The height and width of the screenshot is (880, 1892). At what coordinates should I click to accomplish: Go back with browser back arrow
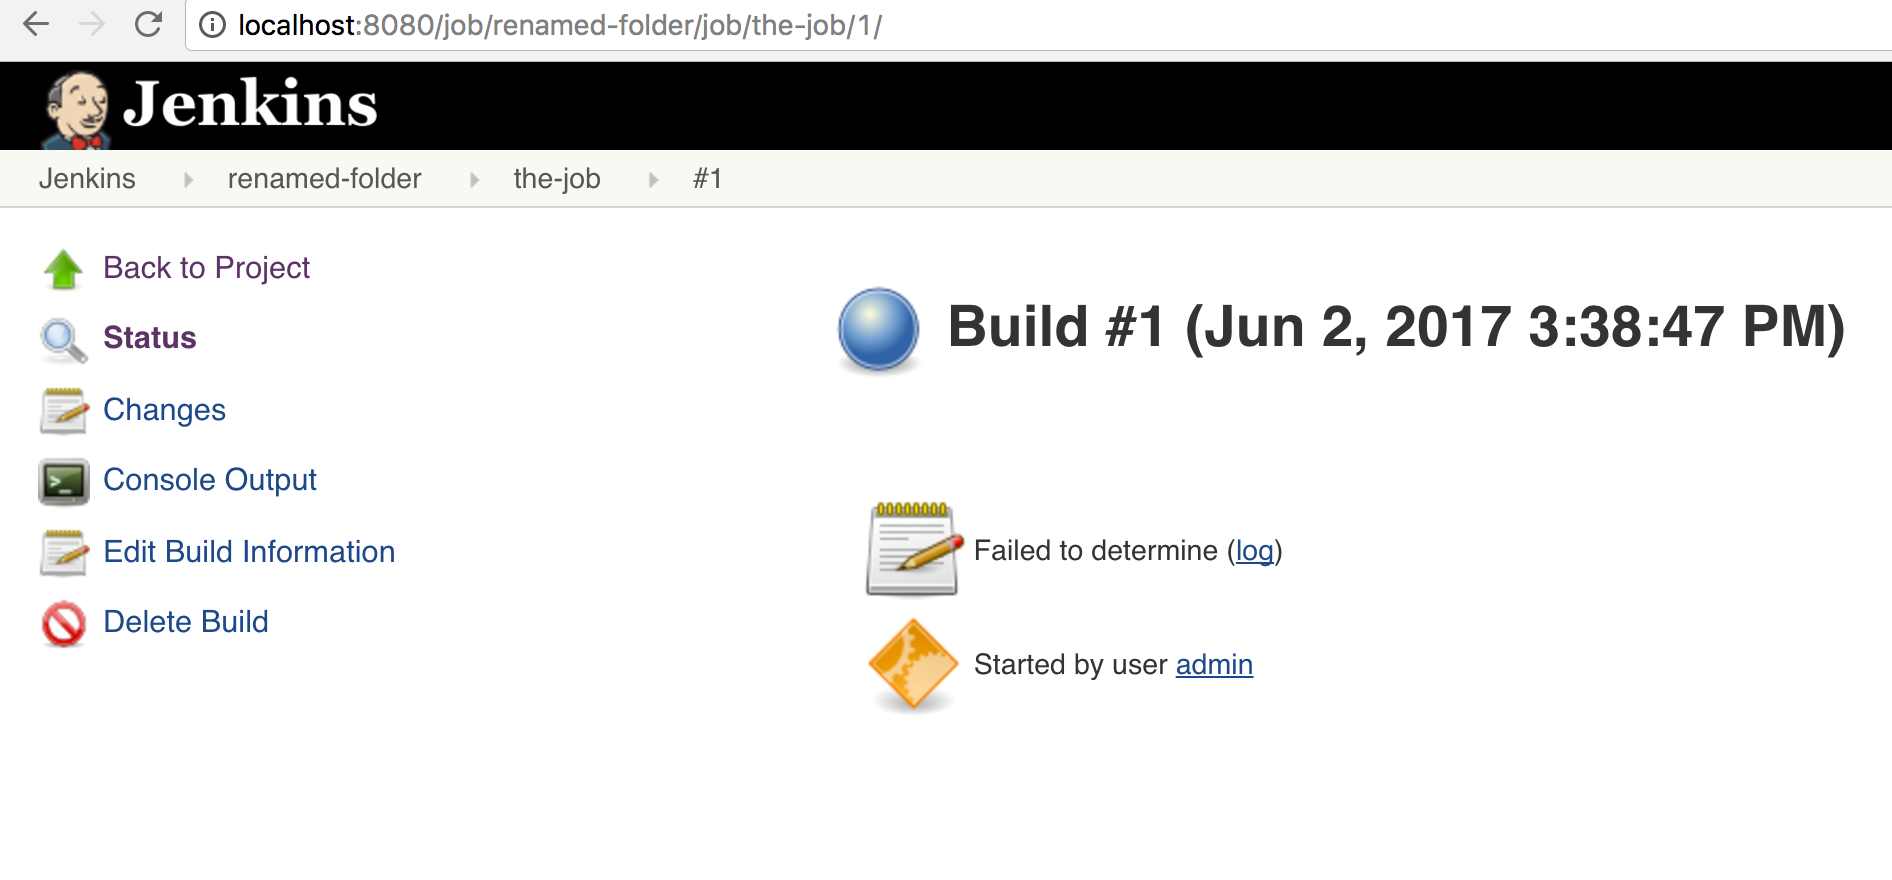[x=36, y=24]
